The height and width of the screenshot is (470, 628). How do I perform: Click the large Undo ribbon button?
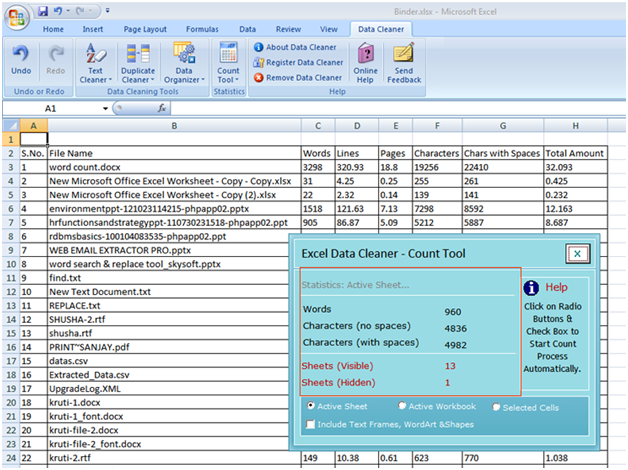pyautogui.click(x=21, y=60)
